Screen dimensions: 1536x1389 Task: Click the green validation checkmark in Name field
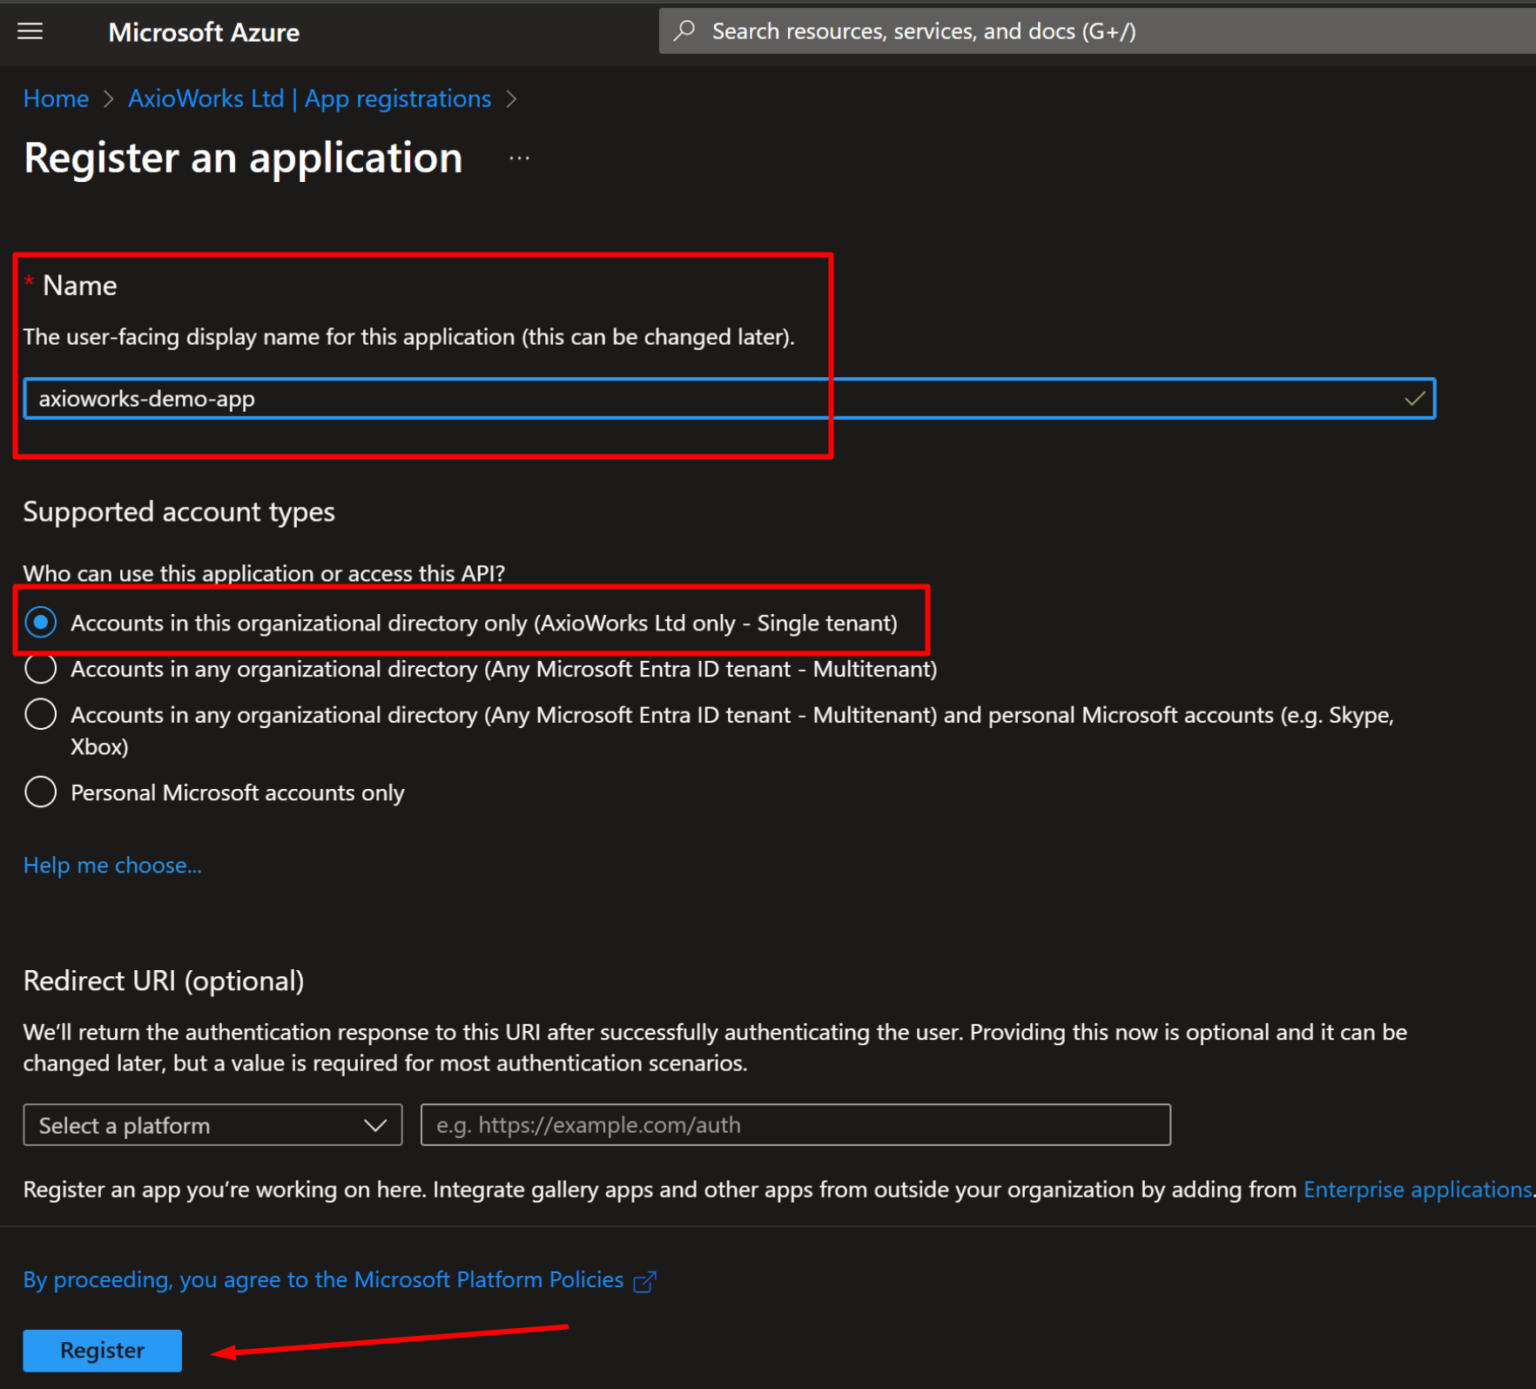pos(1414,398)
